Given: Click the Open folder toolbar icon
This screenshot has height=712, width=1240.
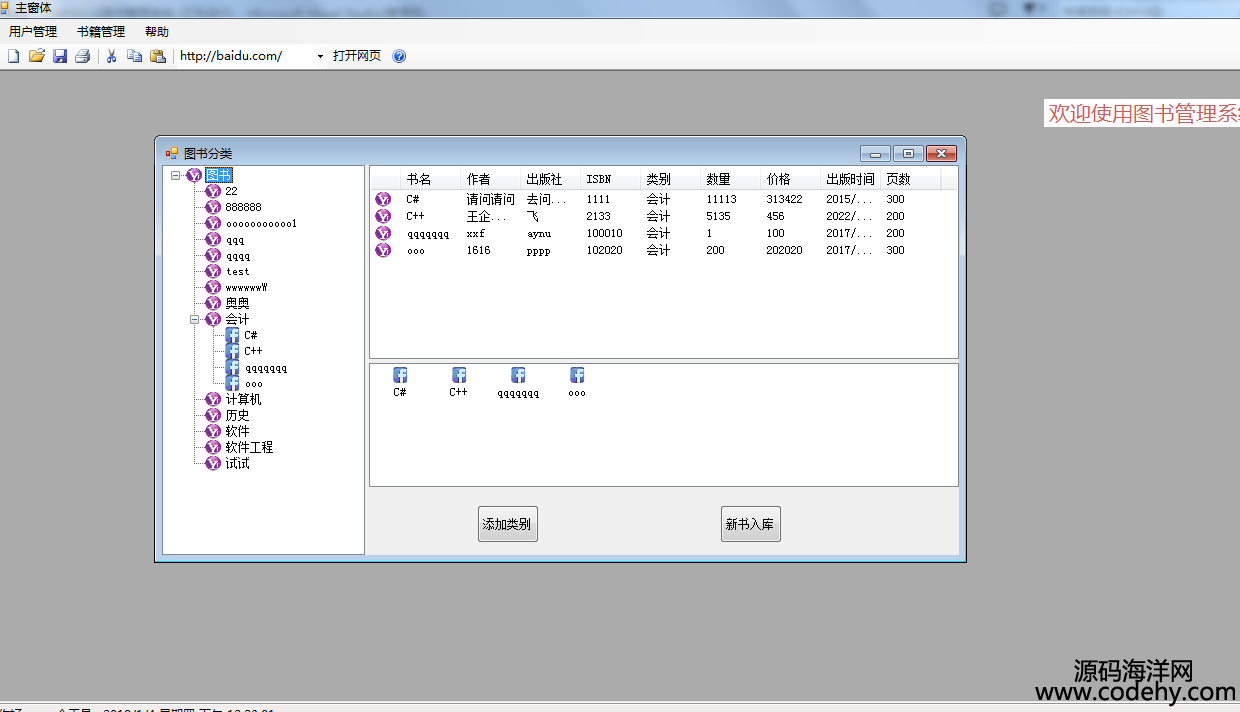Looking at the screenshot, I should coord(37,56).
